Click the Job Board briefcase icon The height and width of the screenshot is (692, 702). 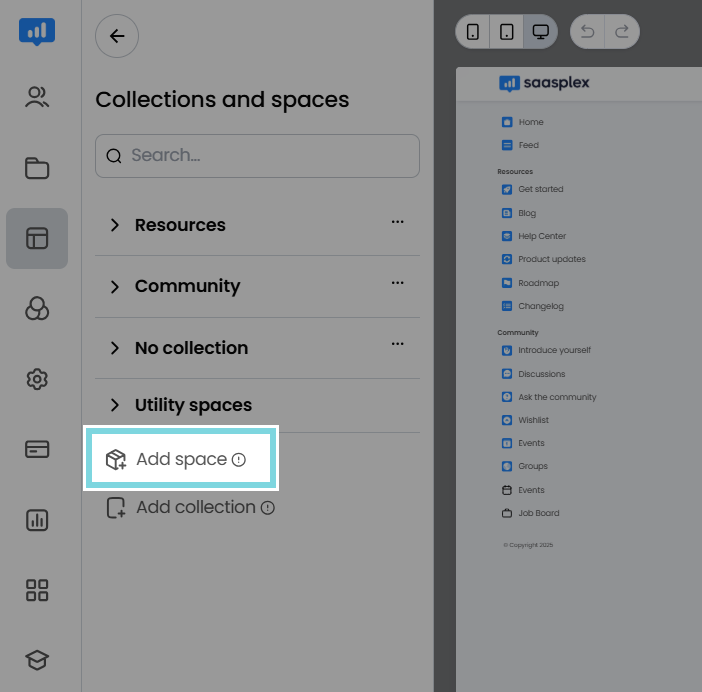coord(507,513)
